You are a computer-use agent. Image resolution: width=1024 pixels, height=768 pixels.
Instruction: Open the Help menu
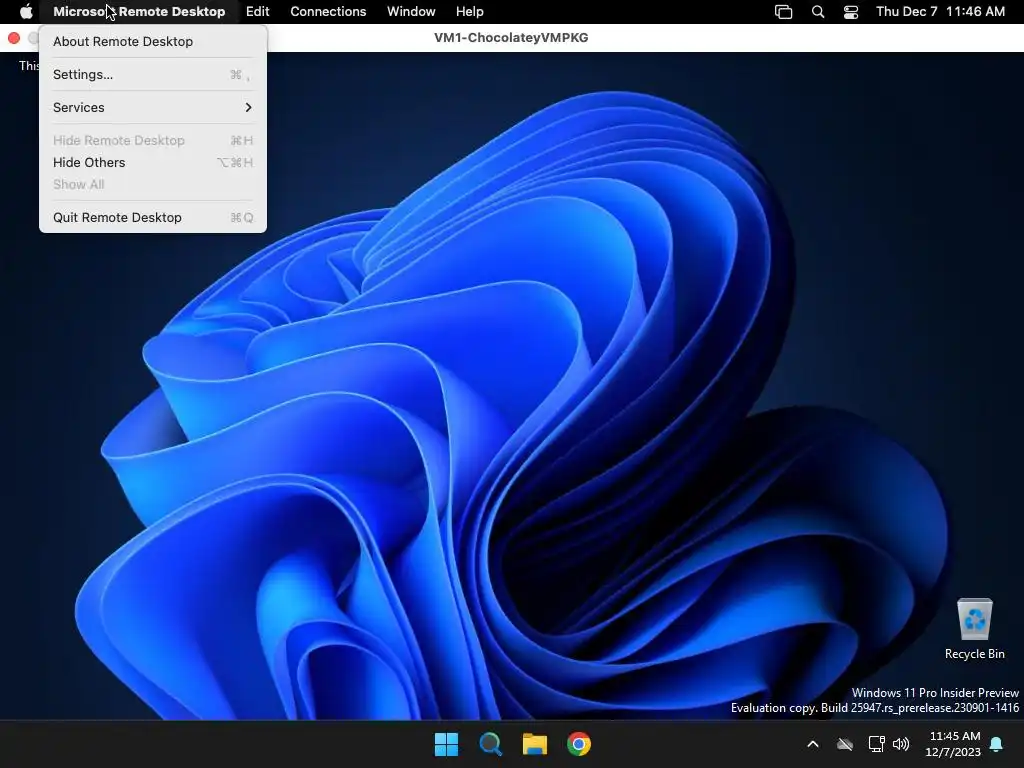470,11
